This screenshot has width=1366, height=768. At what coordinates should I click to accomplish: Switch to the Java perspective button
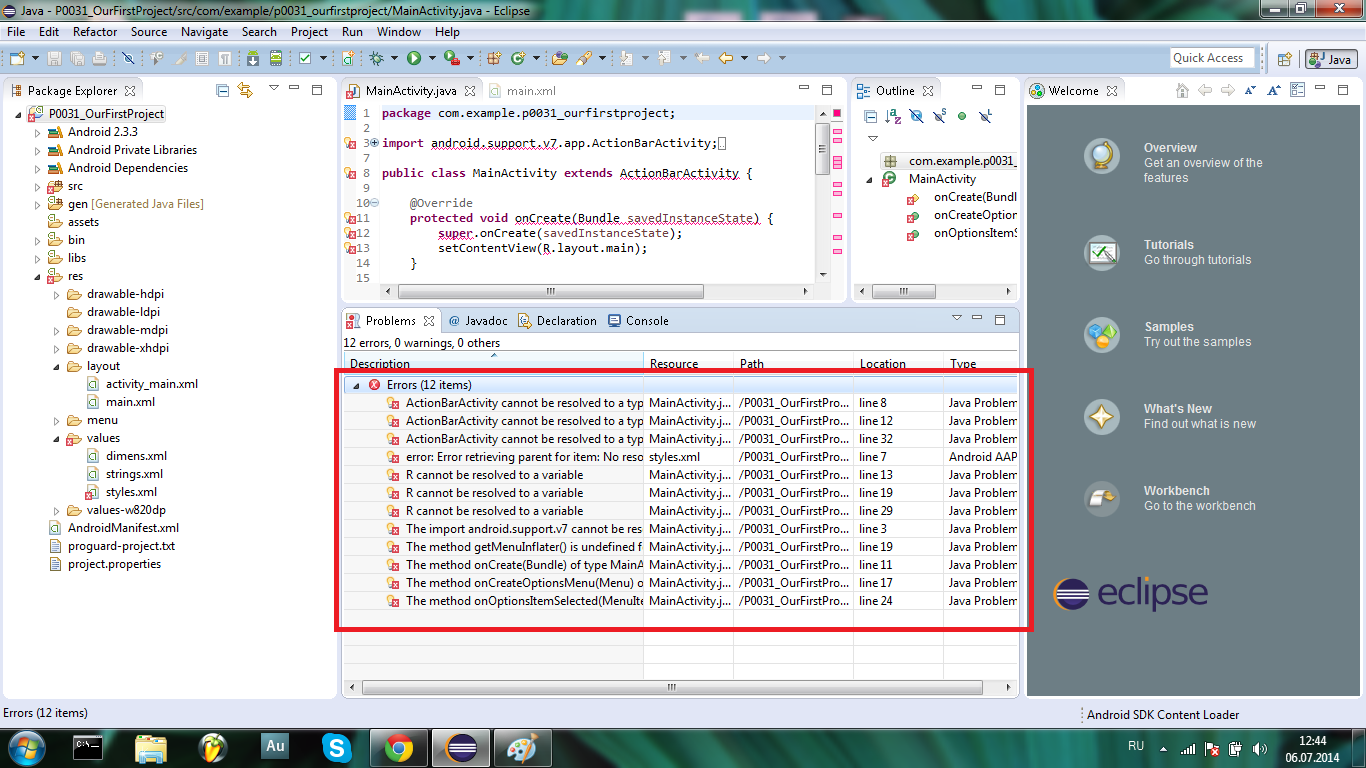tap(1330, 59)
